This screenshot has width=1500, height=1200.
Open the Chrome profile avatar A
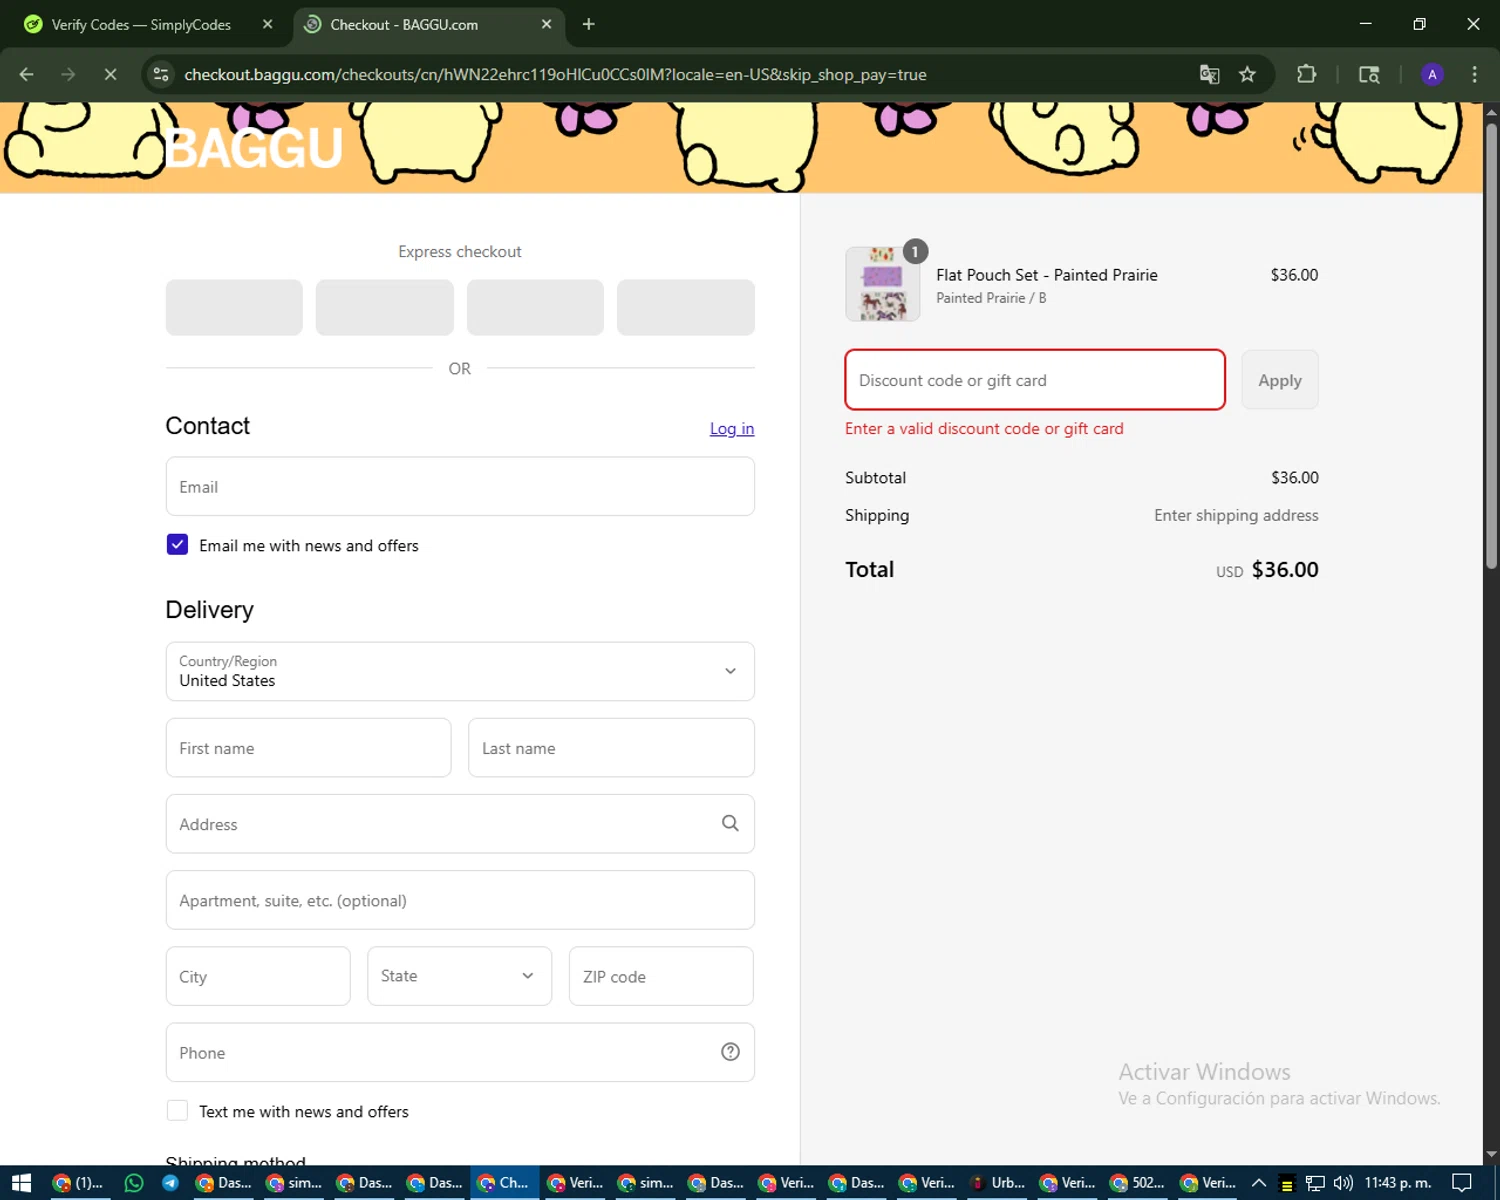[1432, 74]
